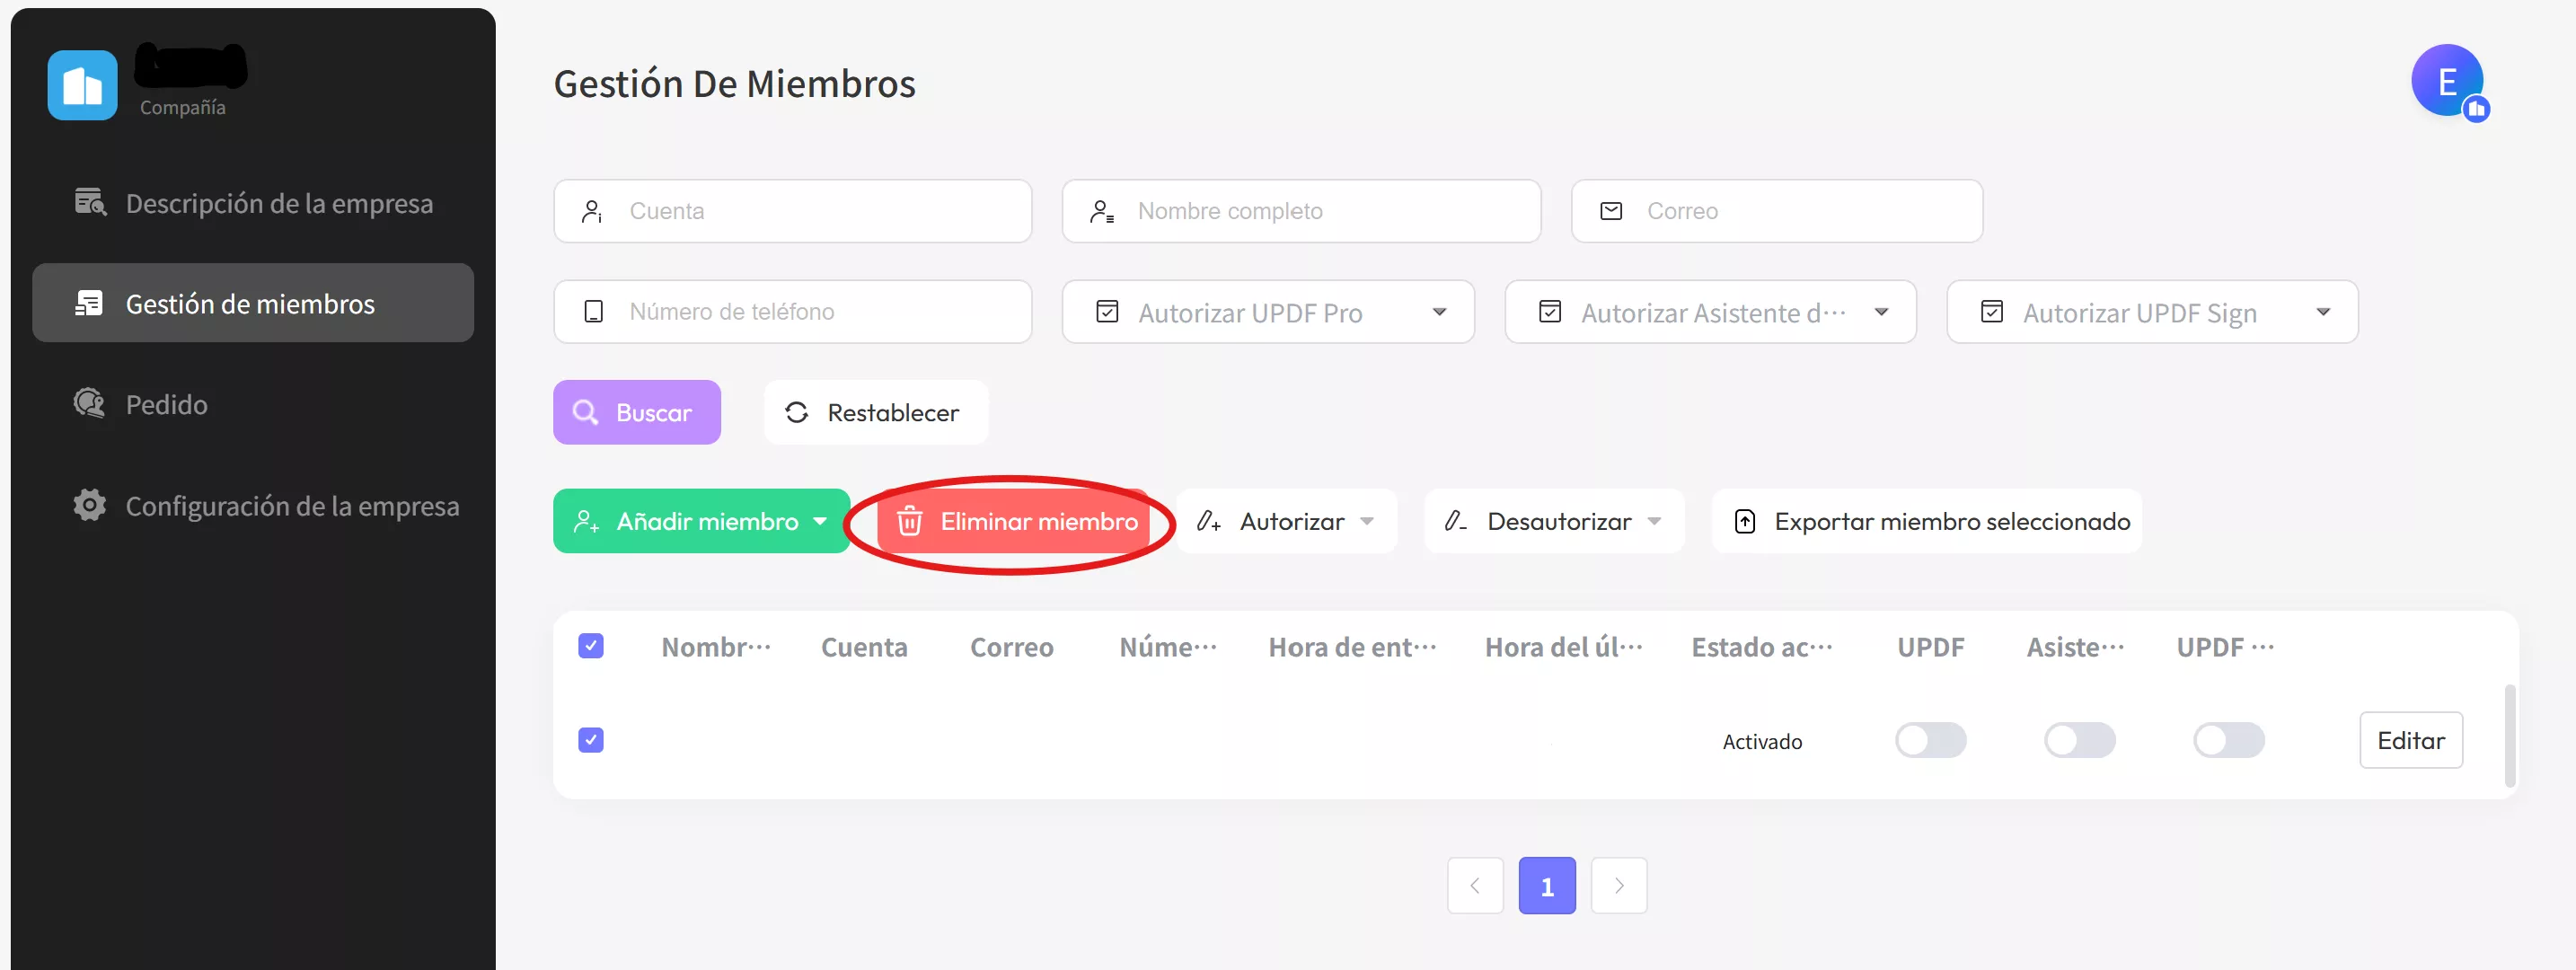Screen dimensions: 2576x970
Task: Click the Correo column header
Action: [x=1011, y=647]
